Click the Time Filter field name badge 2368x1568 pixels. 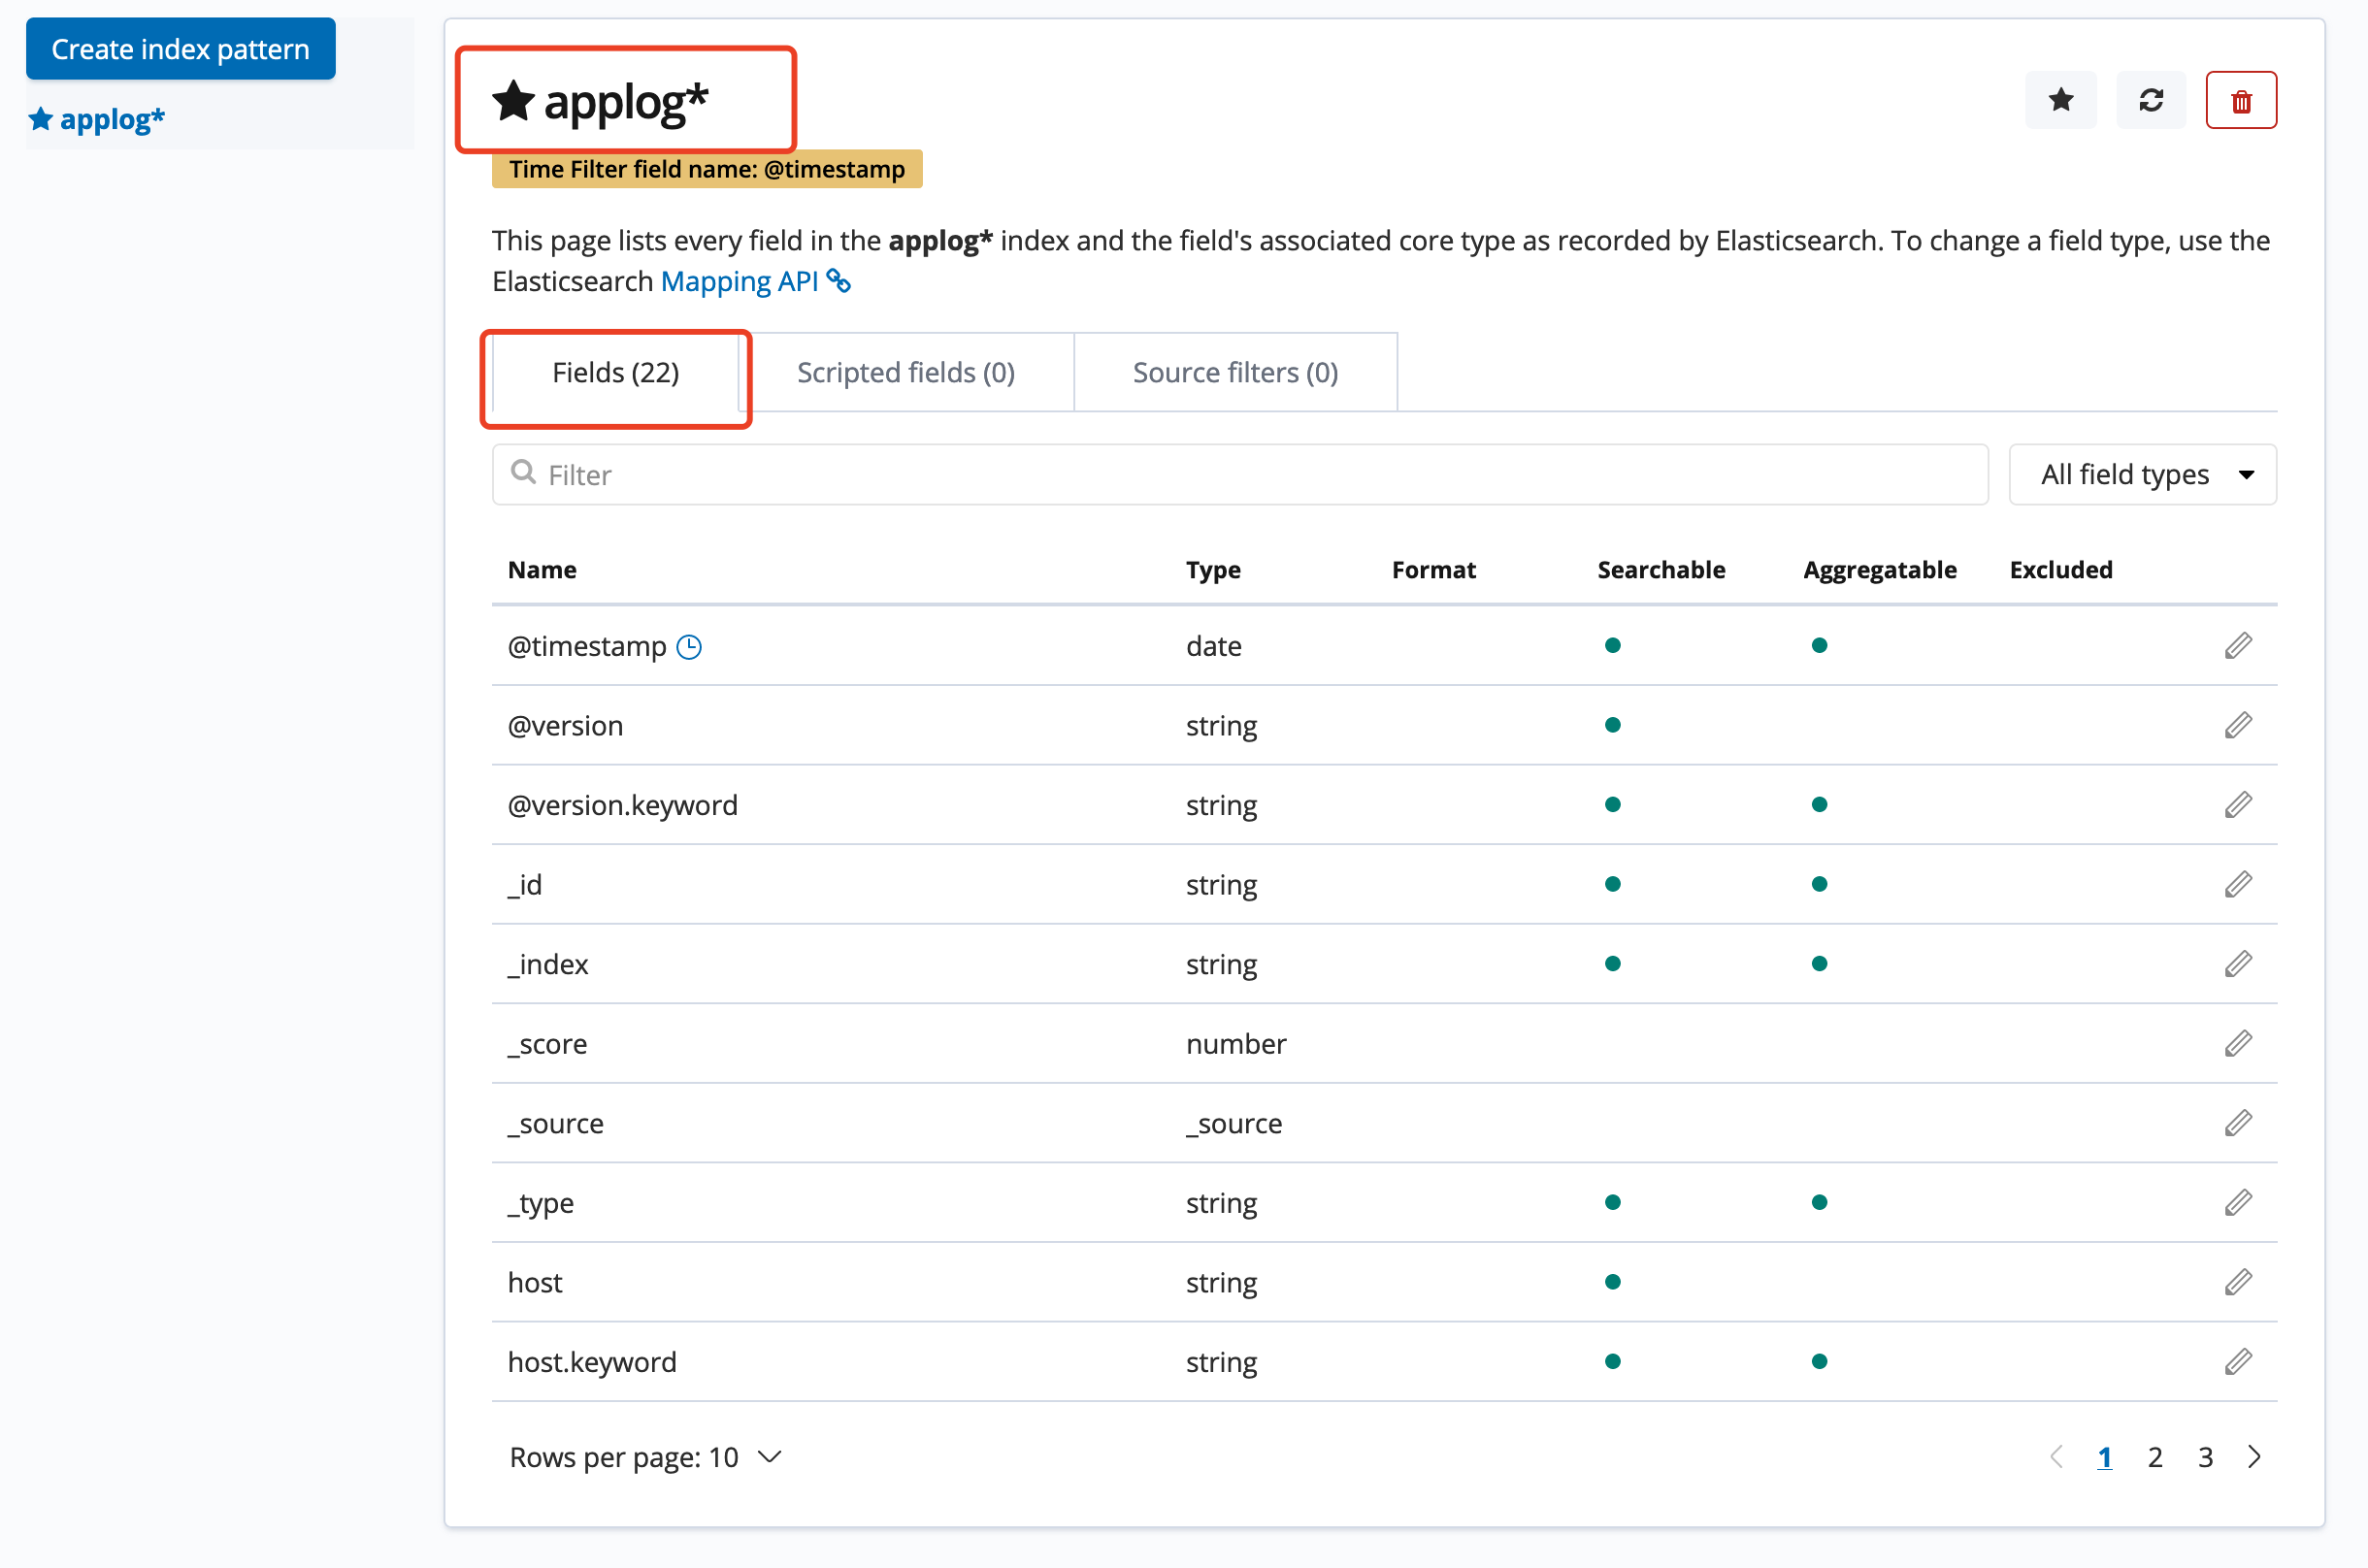tap(706, 169)
